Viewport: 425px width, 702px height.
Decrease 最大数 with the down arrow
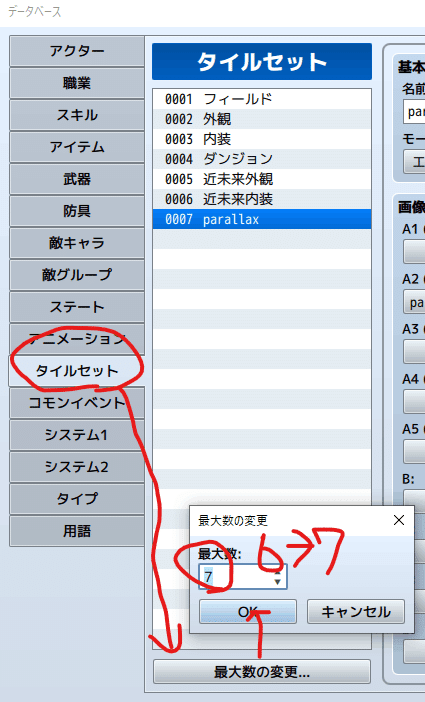click(278, 582)
